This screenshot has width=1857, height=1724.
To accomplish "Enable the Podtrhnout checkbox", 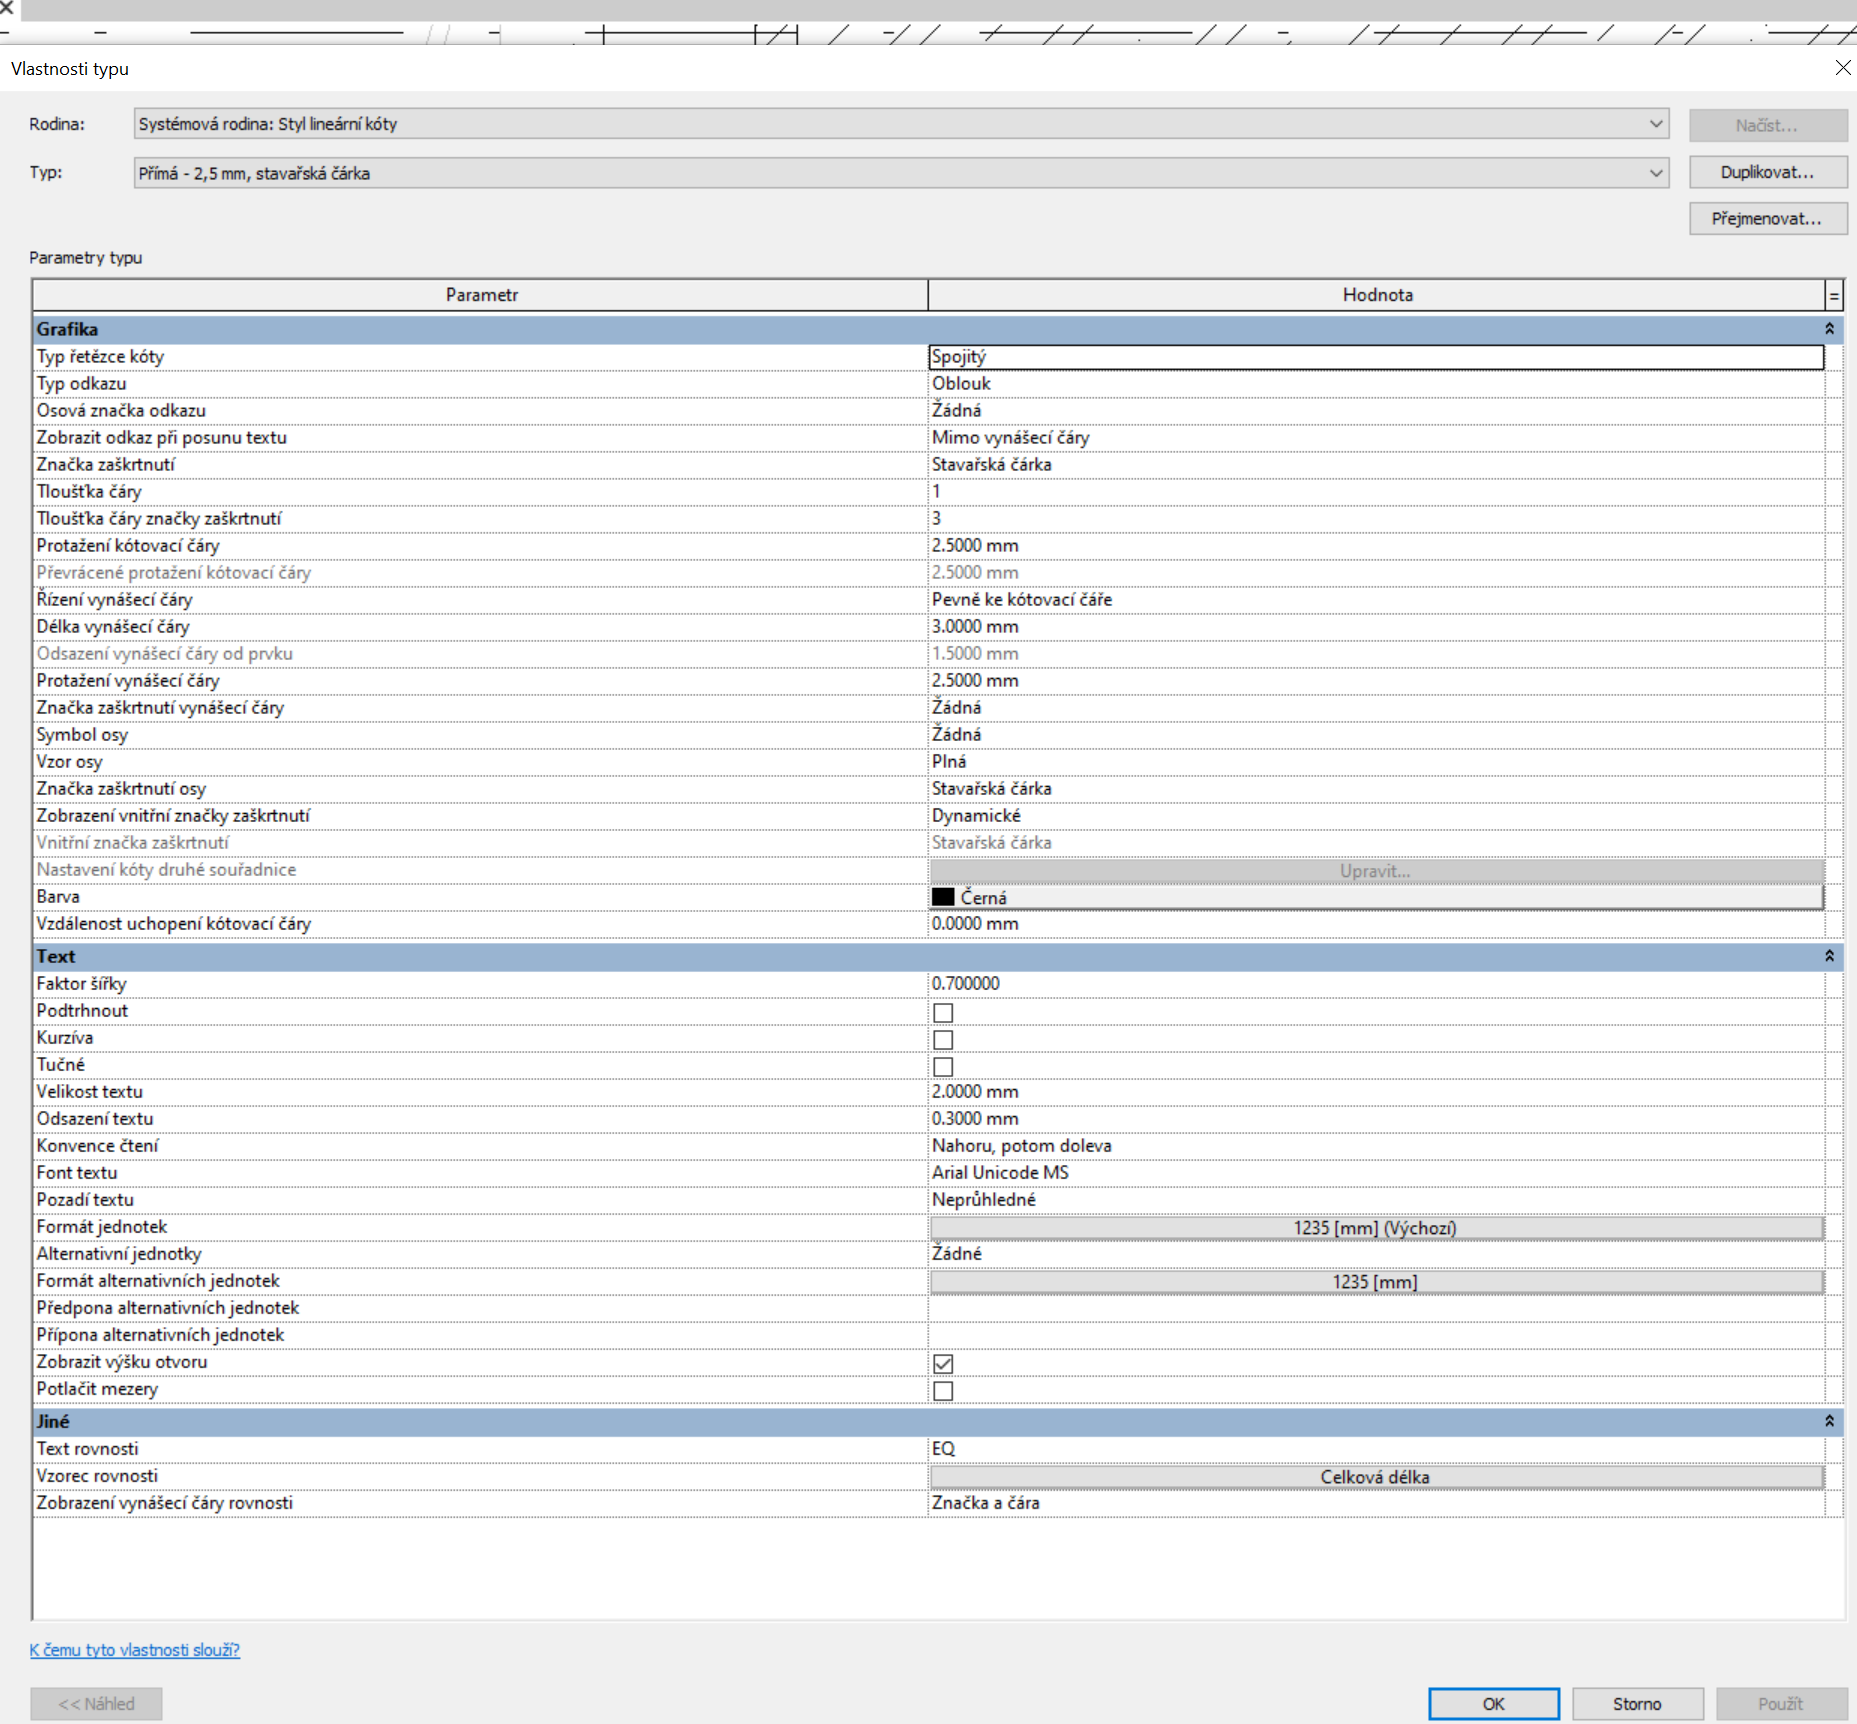I will [x=943, y=1012].
